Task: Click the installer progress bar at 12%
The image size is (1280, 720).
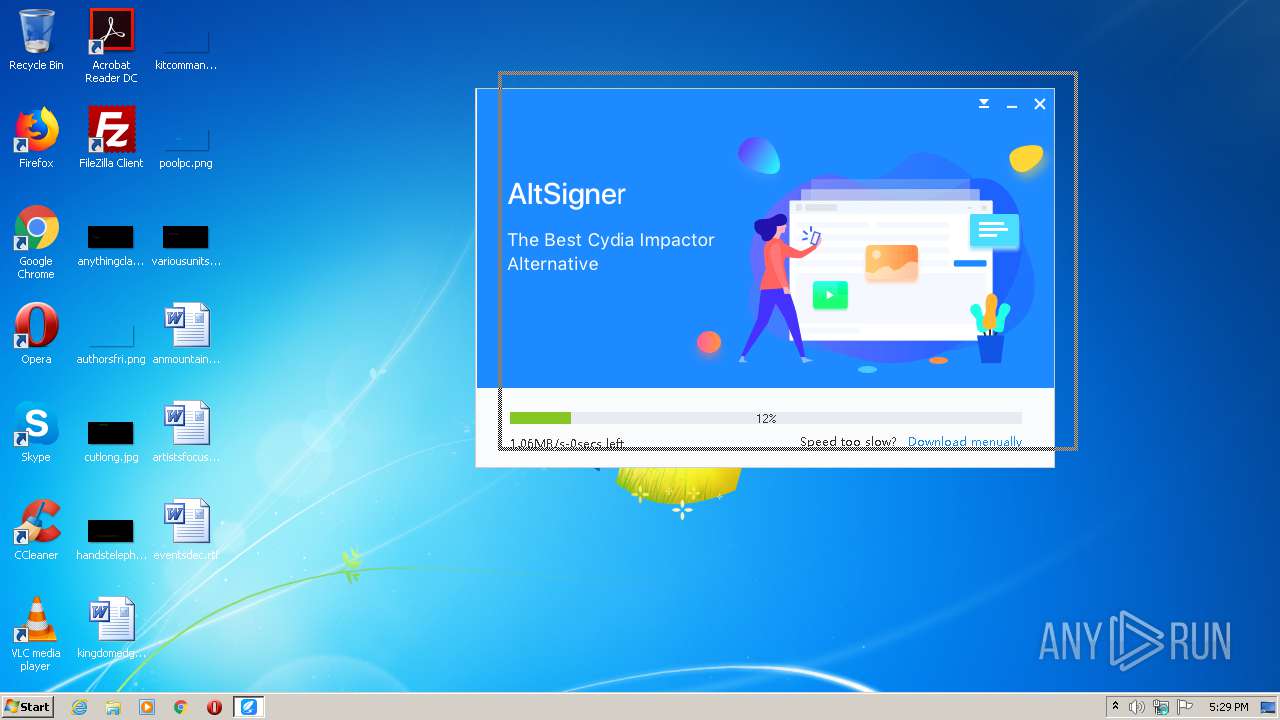Action: point(766,418)
